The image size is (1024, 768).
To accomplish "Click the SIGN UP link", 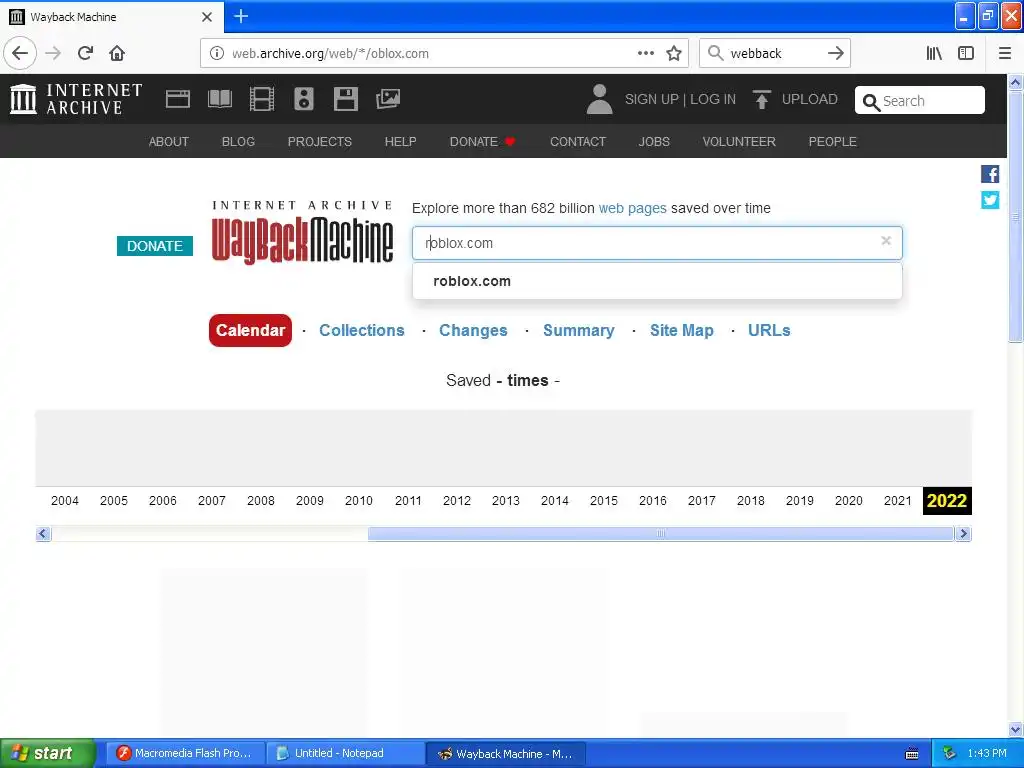I will 652,99.
